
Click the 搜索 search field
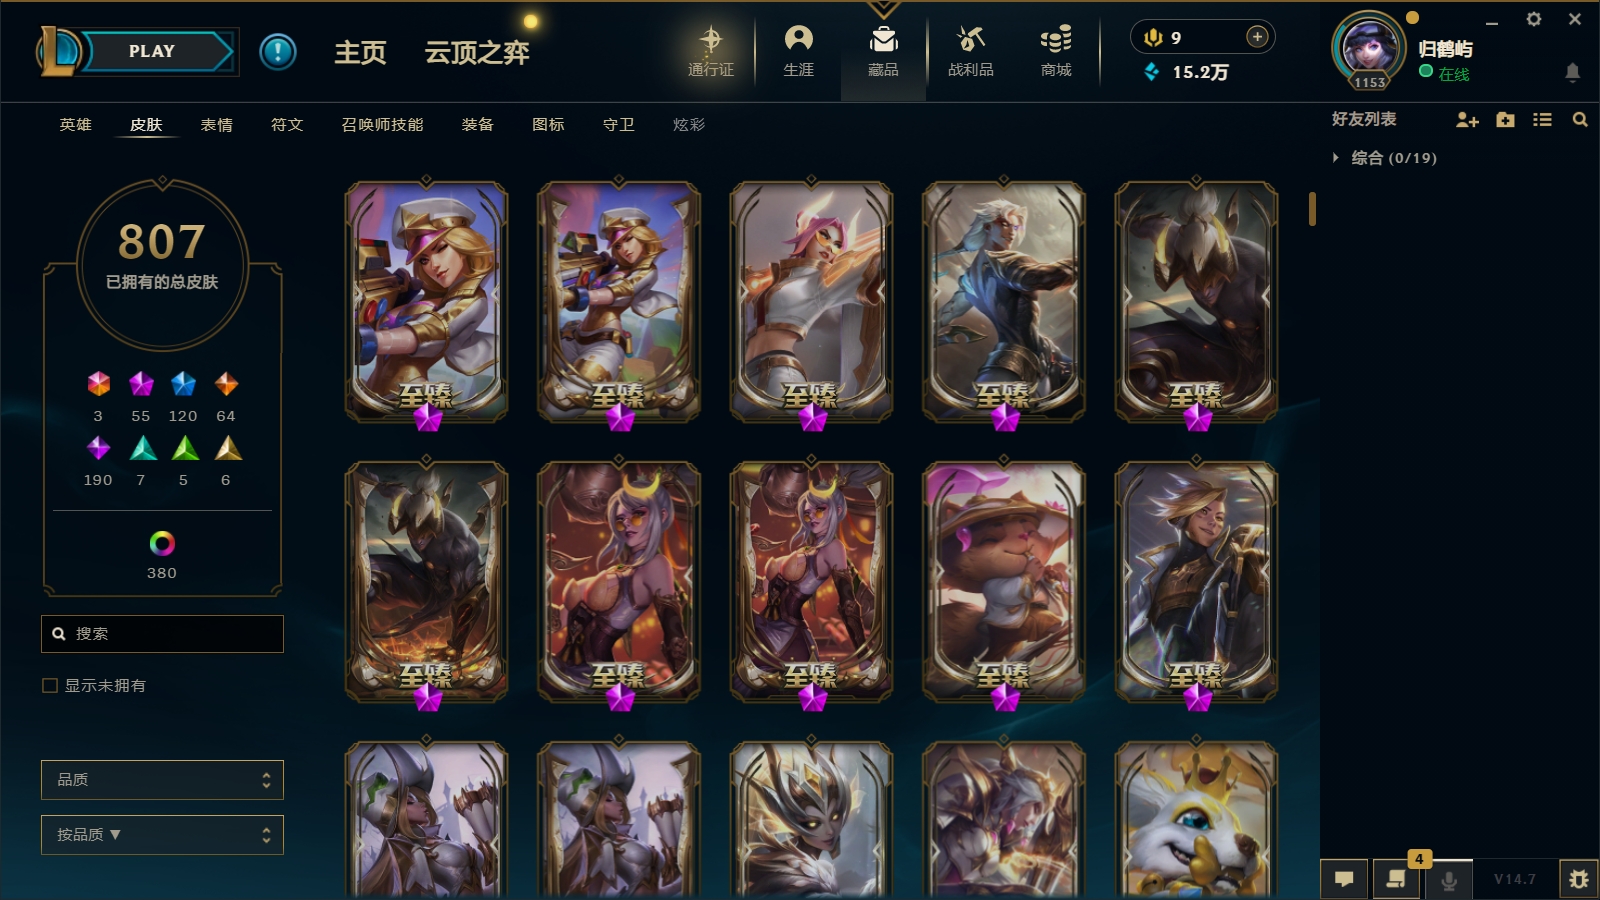click(162, 634)
